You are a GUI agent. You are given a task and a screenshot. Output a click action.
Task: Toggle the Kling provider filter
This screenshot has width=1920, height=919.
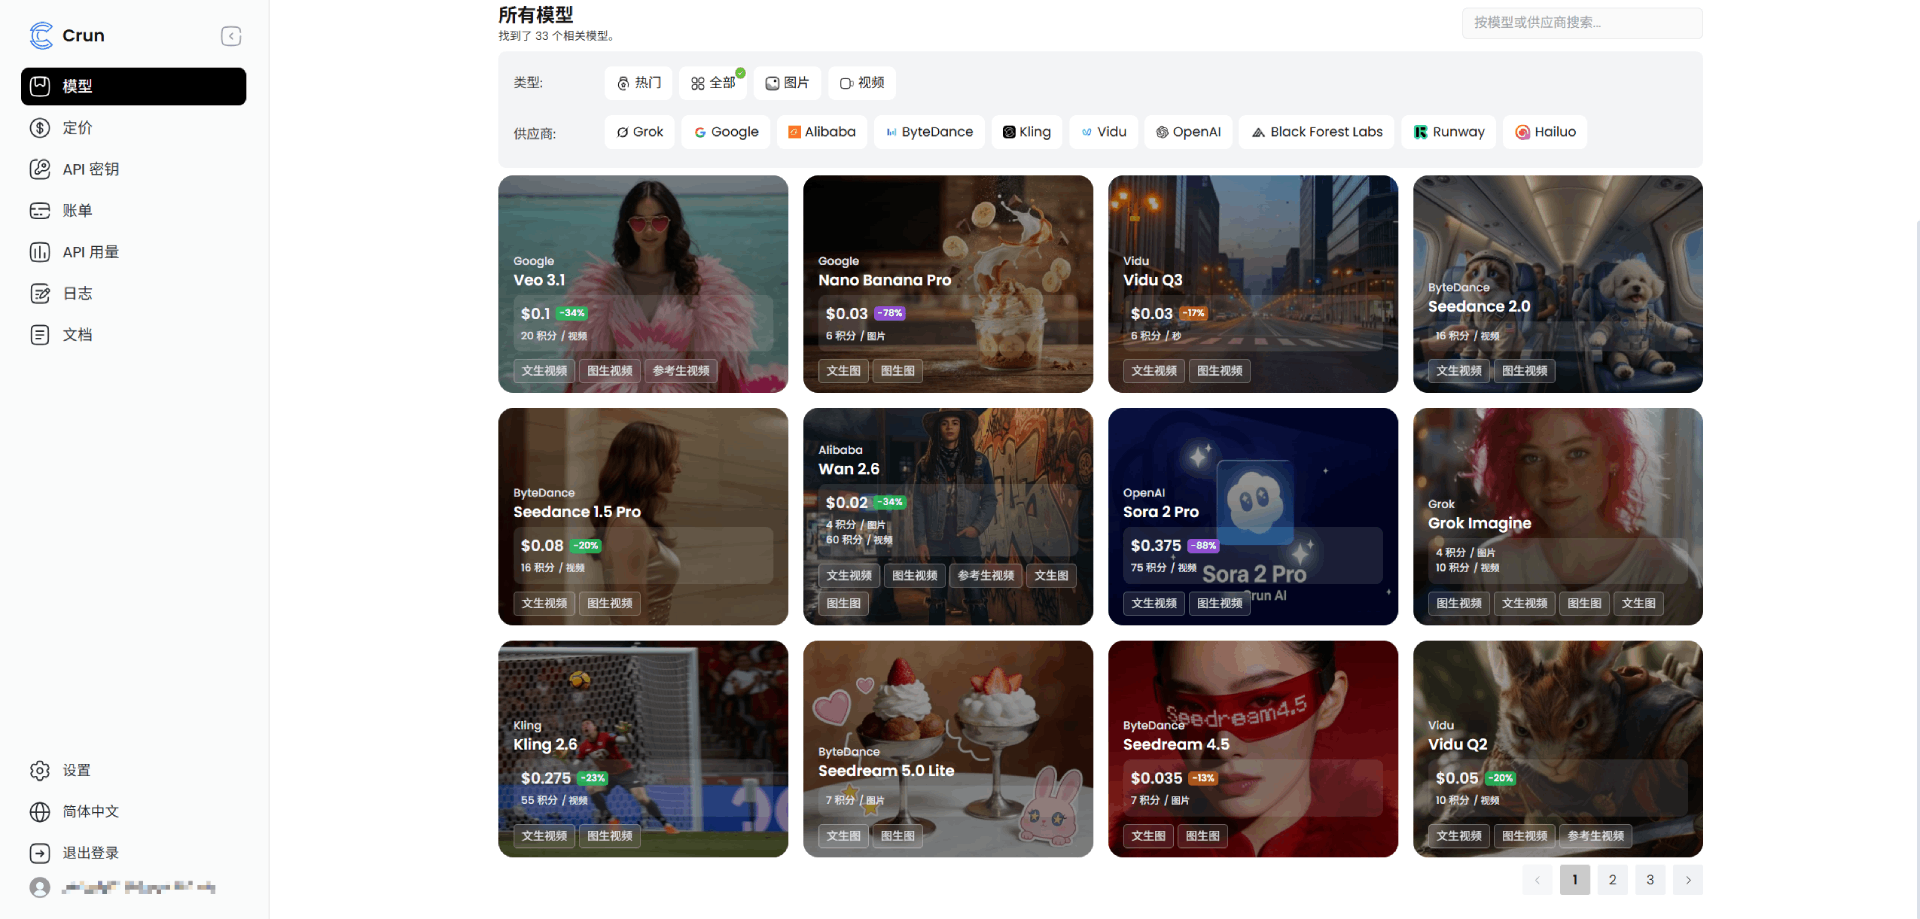[x=1027, y=132]
